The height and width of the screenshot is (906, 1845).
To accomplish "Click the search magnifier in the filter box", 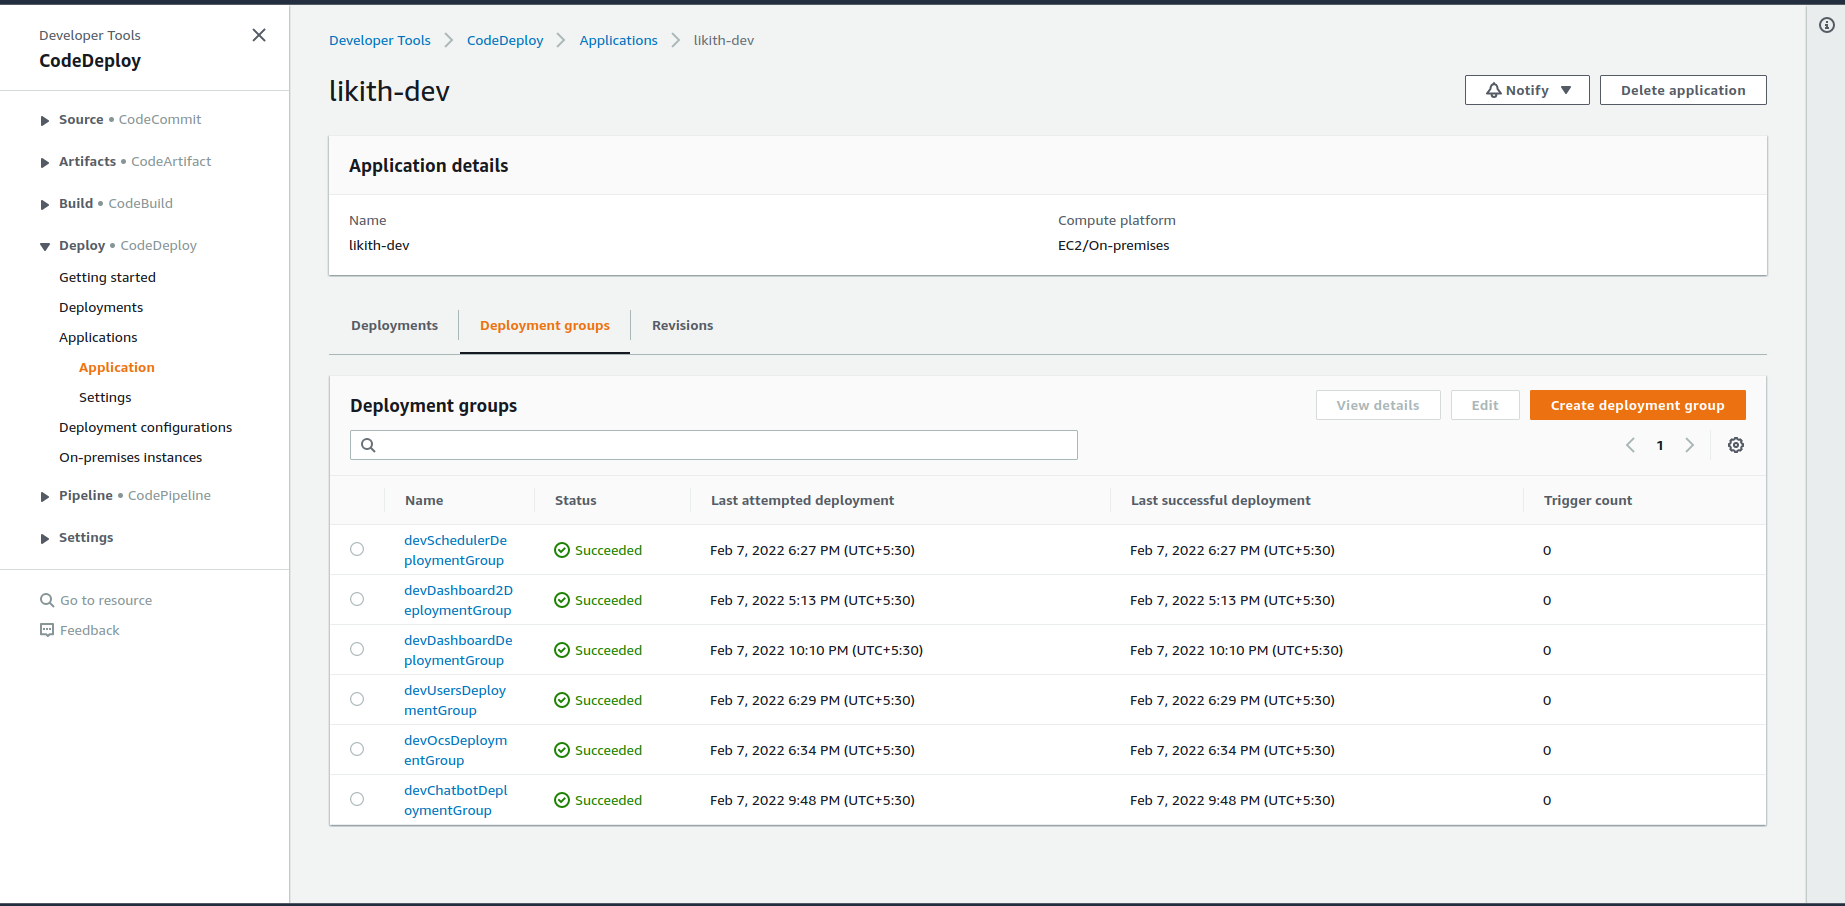I will (x=368, y=444).
